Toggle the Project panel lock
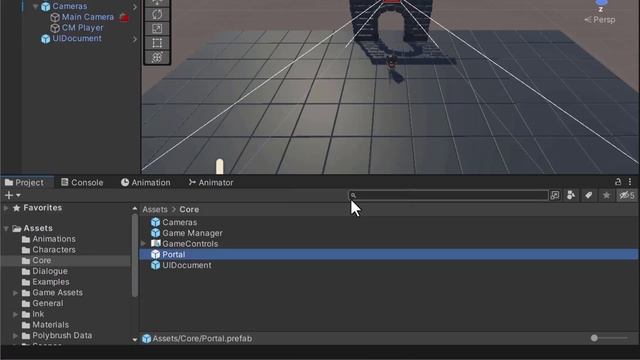Image resolution: width=640 pixels, height=360 pixels. [x=618, y=182]
